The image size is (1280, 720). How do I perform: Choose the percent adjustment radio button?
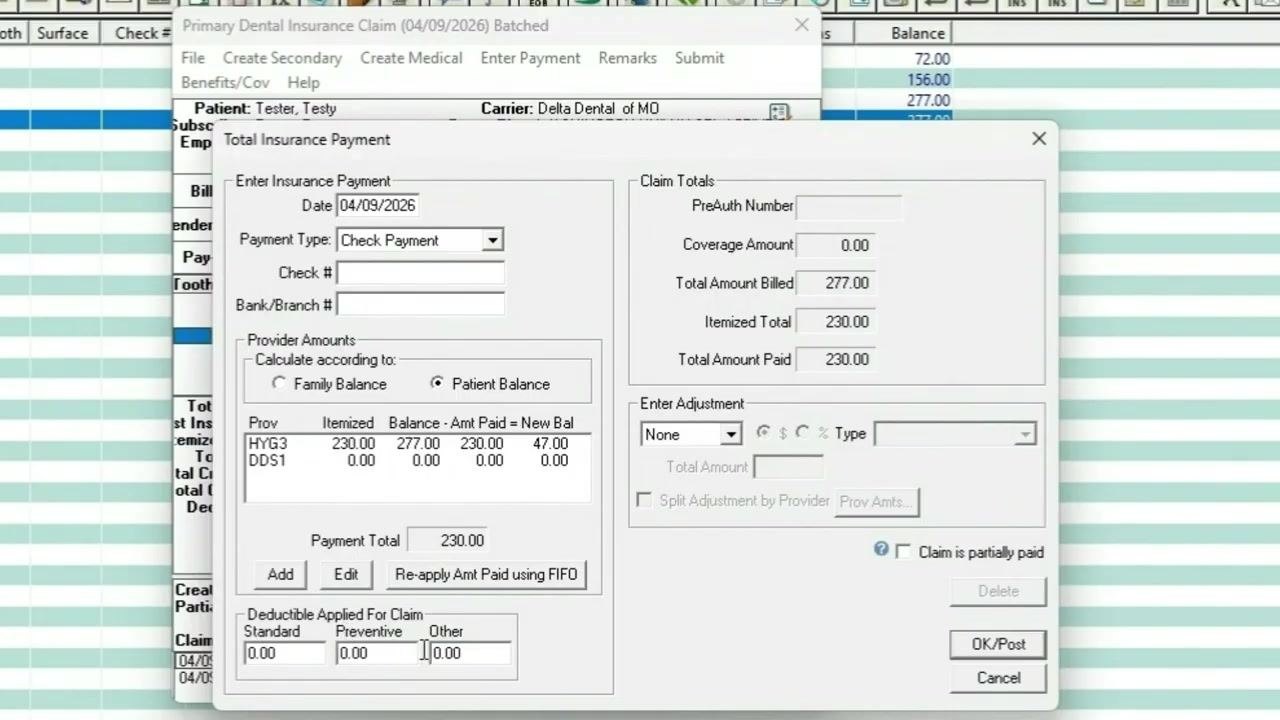pos(803,433)
